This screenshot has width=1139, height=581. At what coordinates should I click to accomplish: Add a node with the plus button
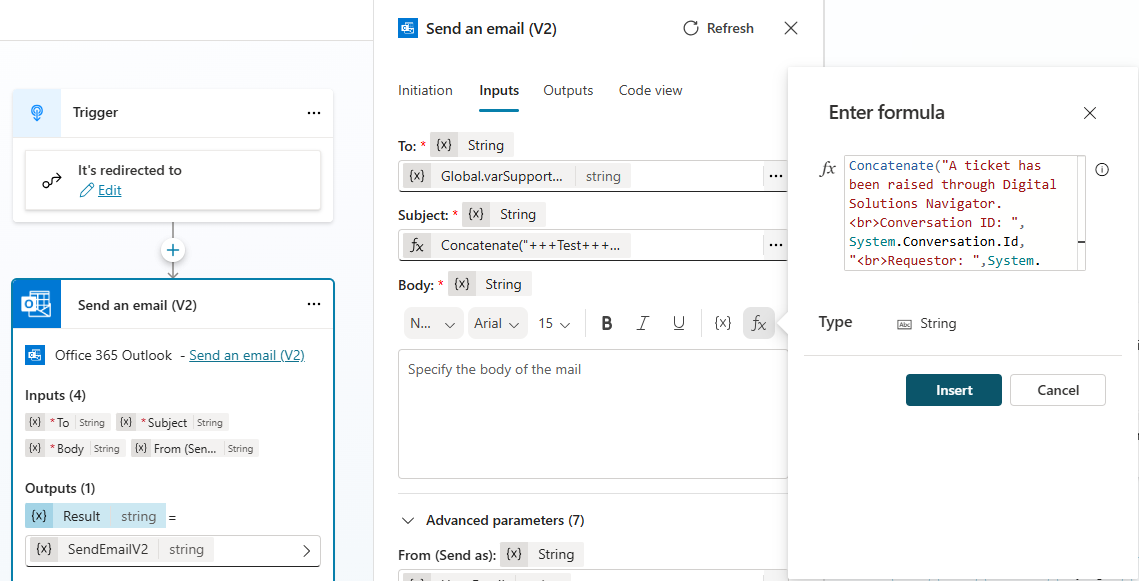coord(173,251)
